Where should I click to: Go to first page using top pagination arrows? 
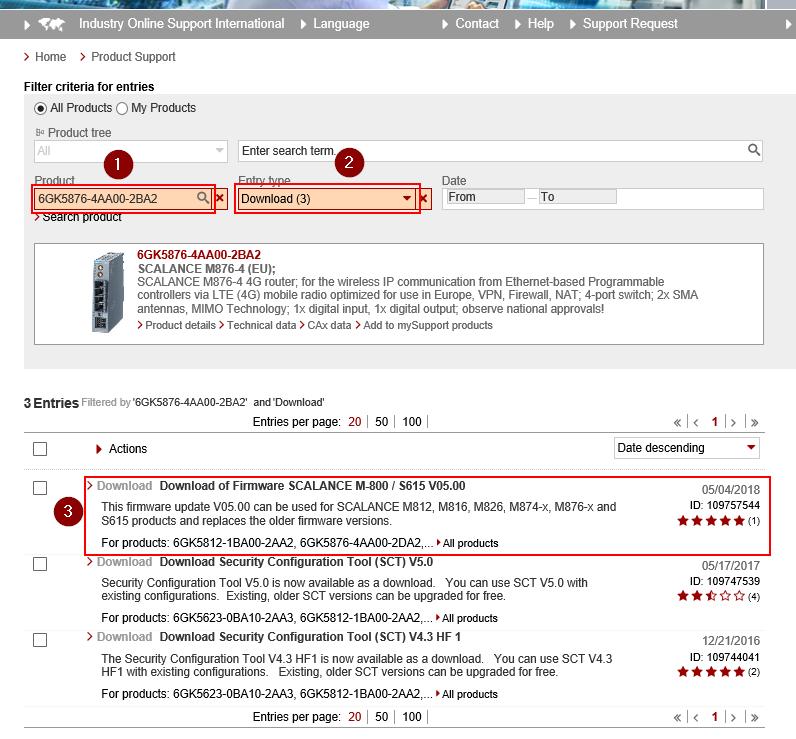677,422
